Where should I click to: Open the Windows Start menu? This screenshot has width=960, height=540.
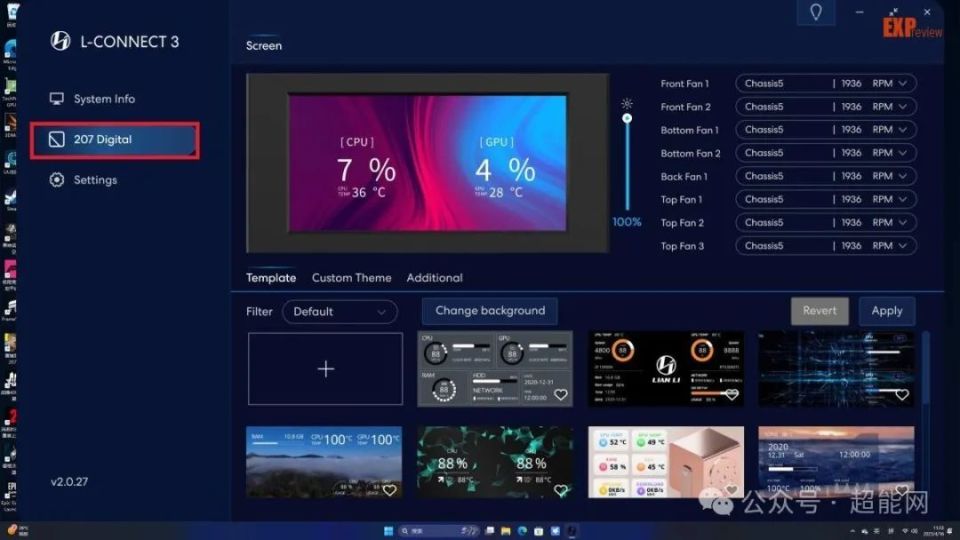click(388, 531)
